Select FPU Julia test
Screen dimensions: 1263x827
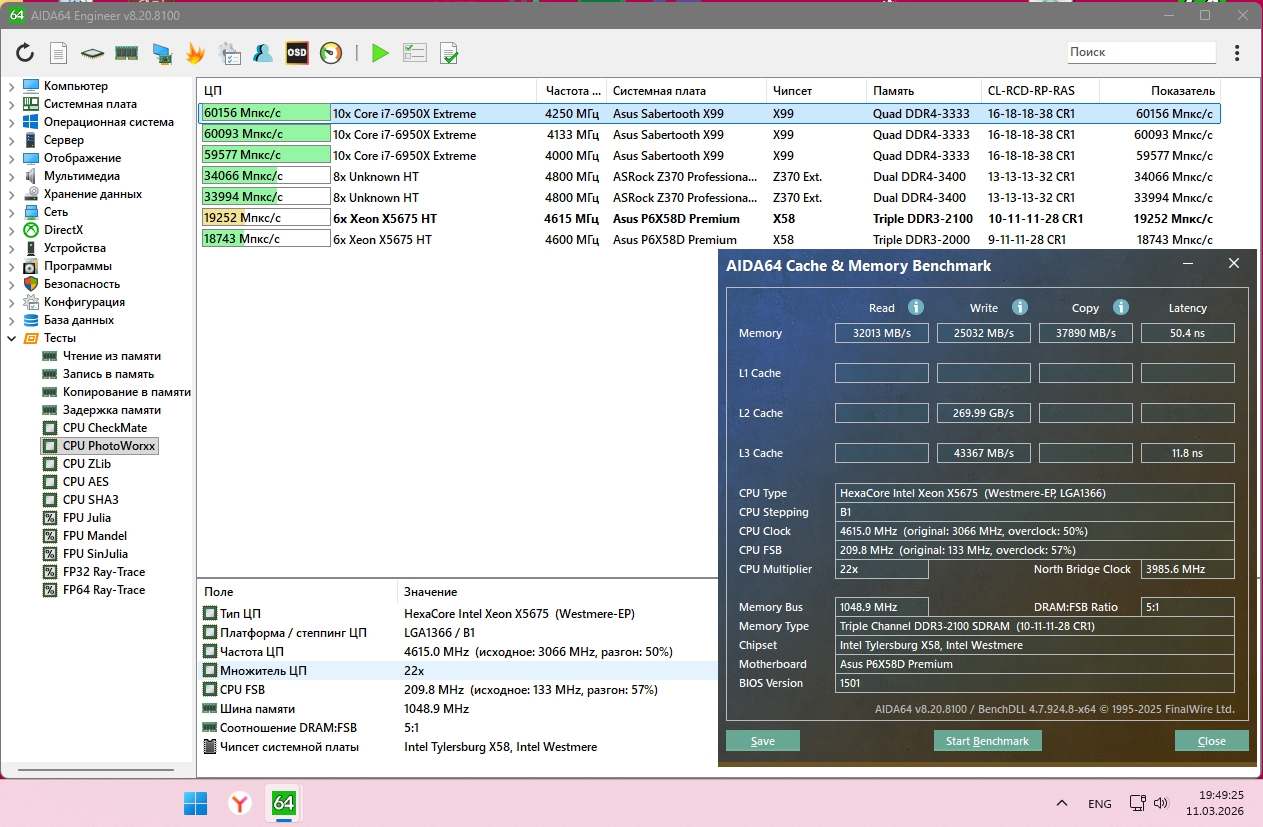click(x=86, y=518)
